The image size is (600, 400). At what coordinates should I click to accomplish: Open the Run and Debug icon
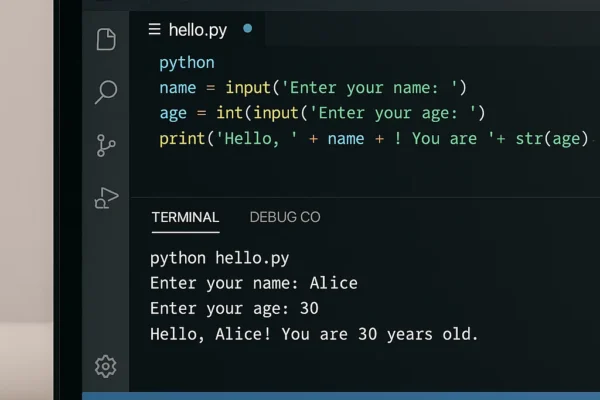point(106,198)
